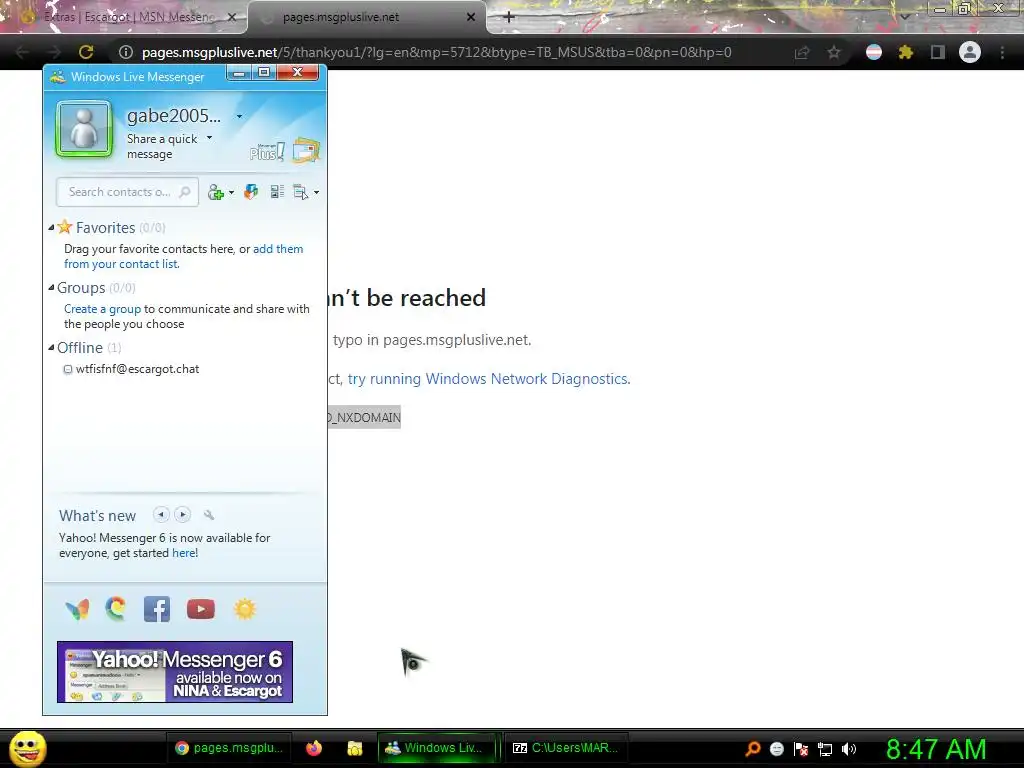
Task: Go forward in Chrome
Action: (x=54, y=52)
